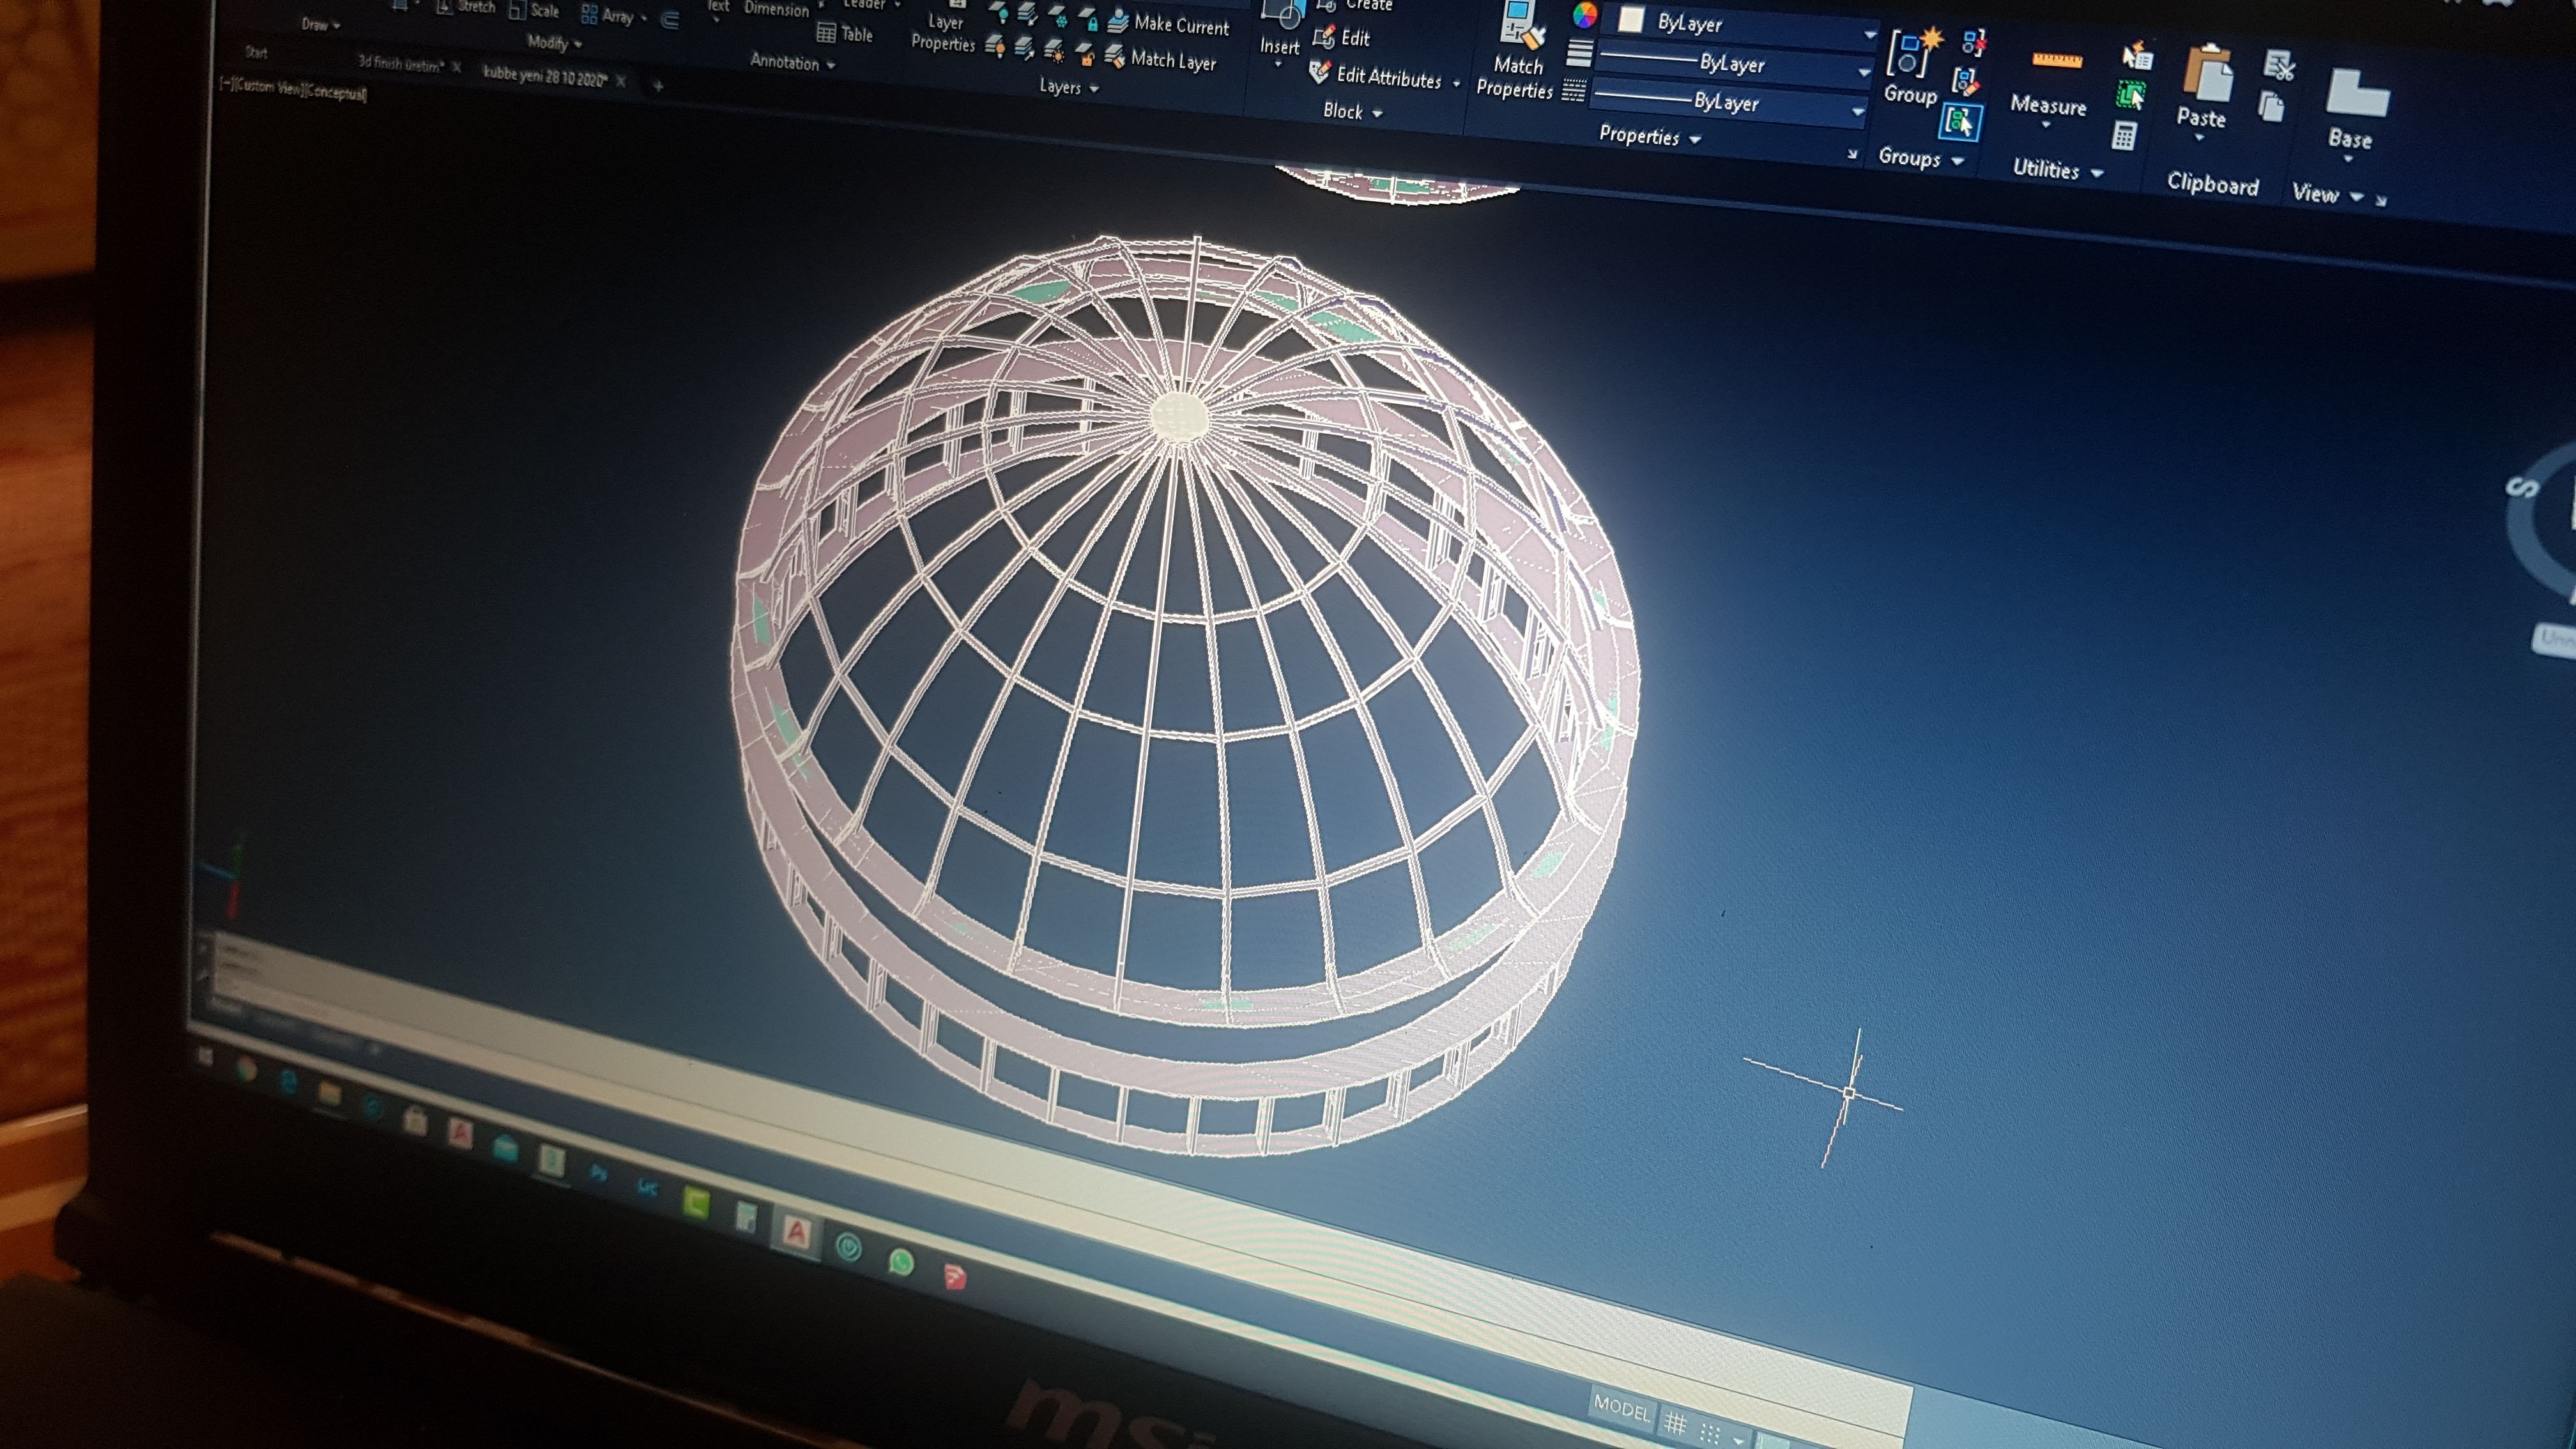Viewport: 2576px width, 1449px height.
Task: Click the Copy Clip icon in Clipboard
Action: (x=2271, y=106)
